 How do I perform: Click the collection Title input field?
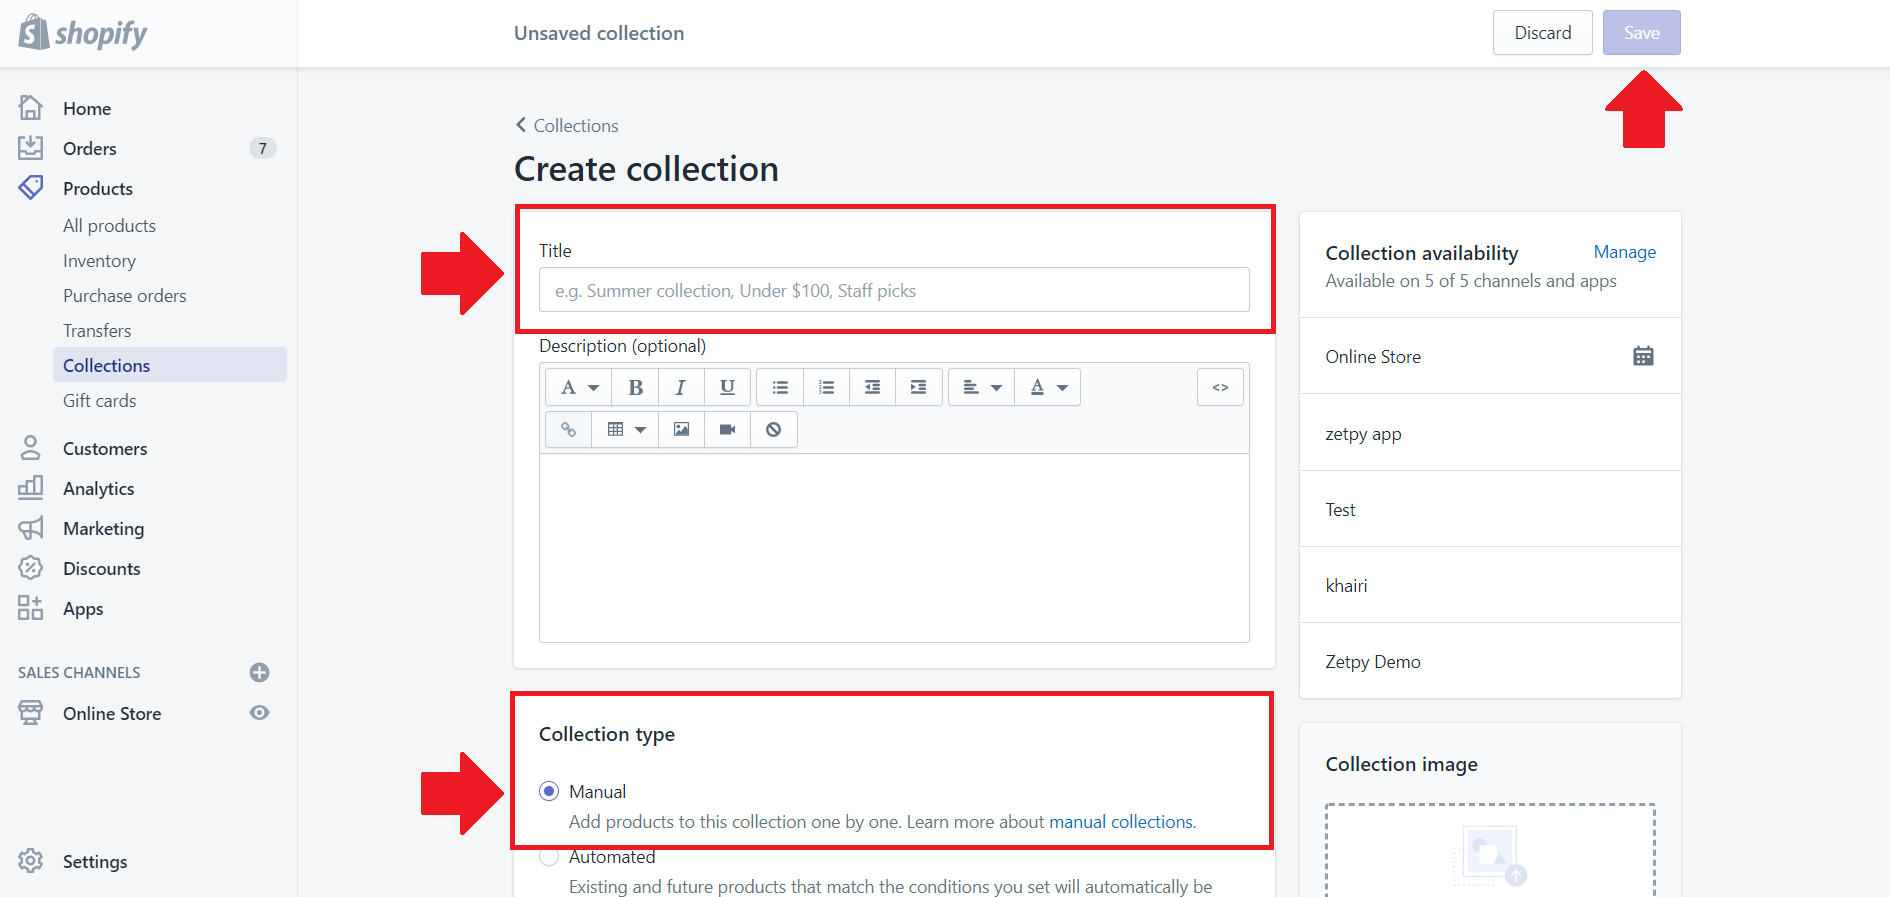[894, 290]
